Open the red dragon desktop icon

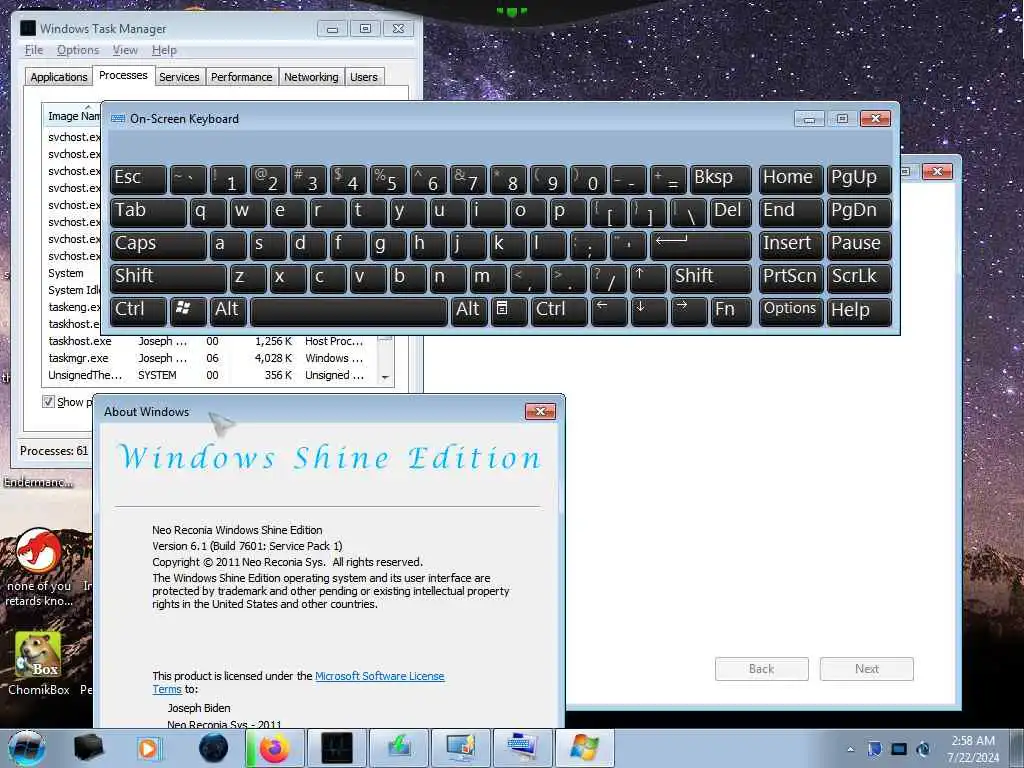click(x=39, y=568)
